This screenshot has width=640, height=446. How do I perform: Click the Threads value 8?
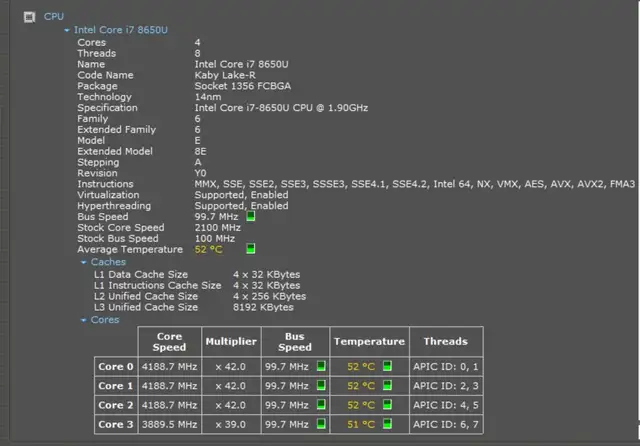tap(198, 53)
